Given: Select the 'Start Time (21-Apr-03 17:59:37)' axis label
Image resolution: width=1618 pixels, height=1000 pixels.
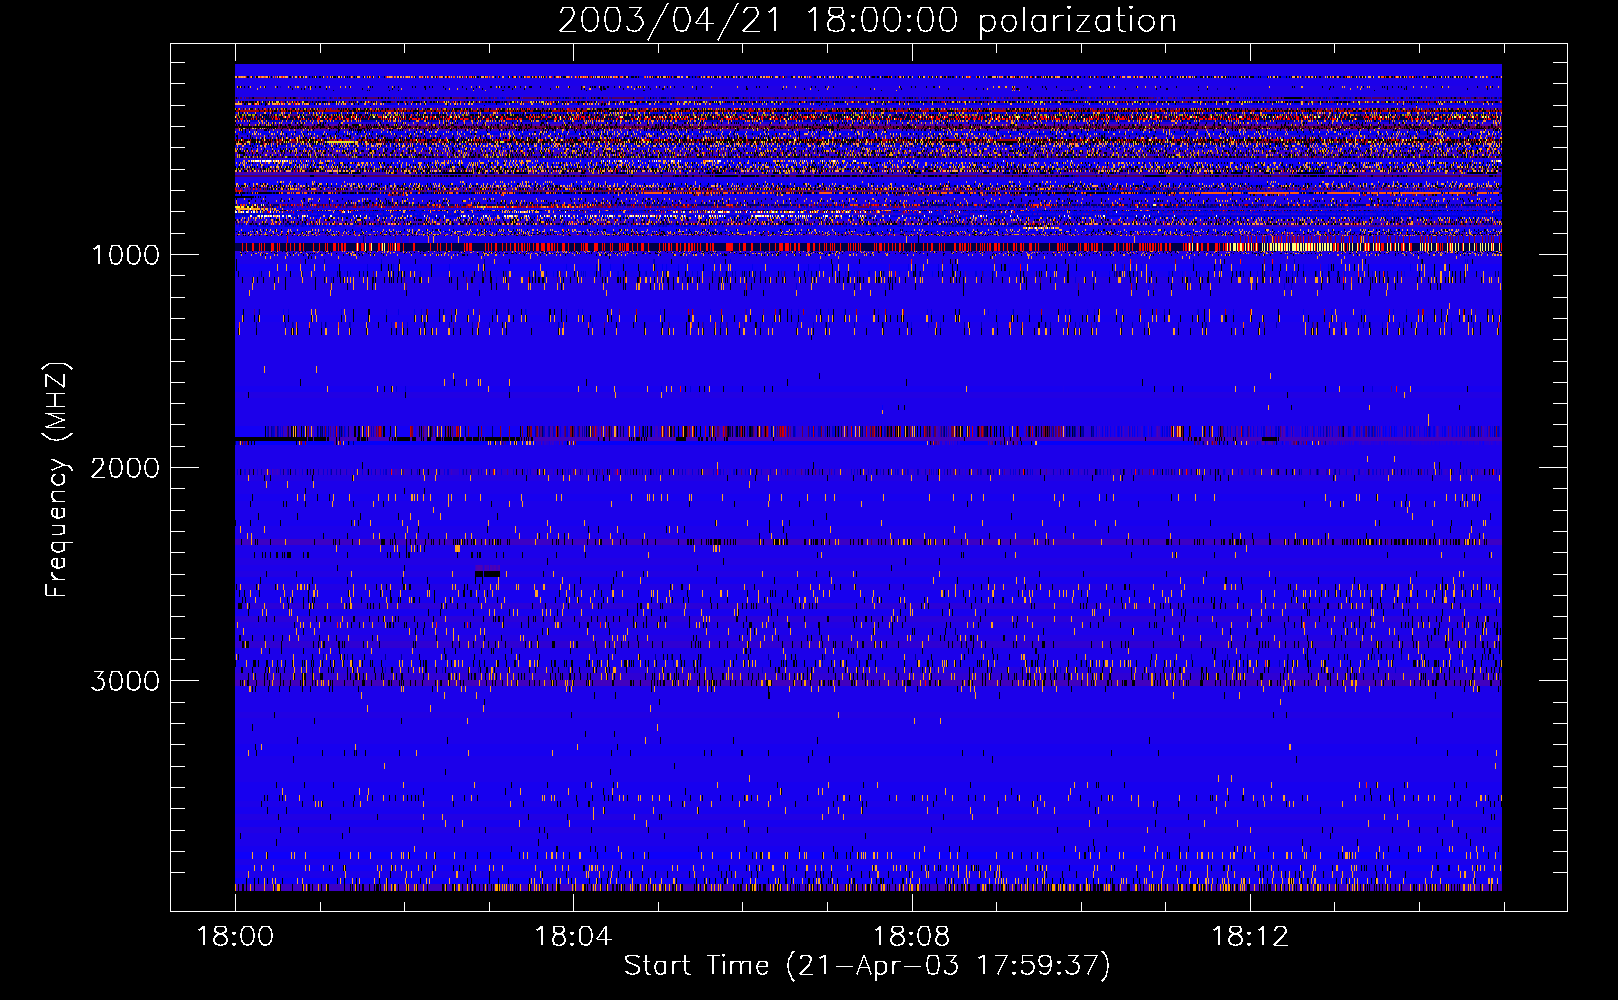Looking at the screenshot, I should pos(867,966).
